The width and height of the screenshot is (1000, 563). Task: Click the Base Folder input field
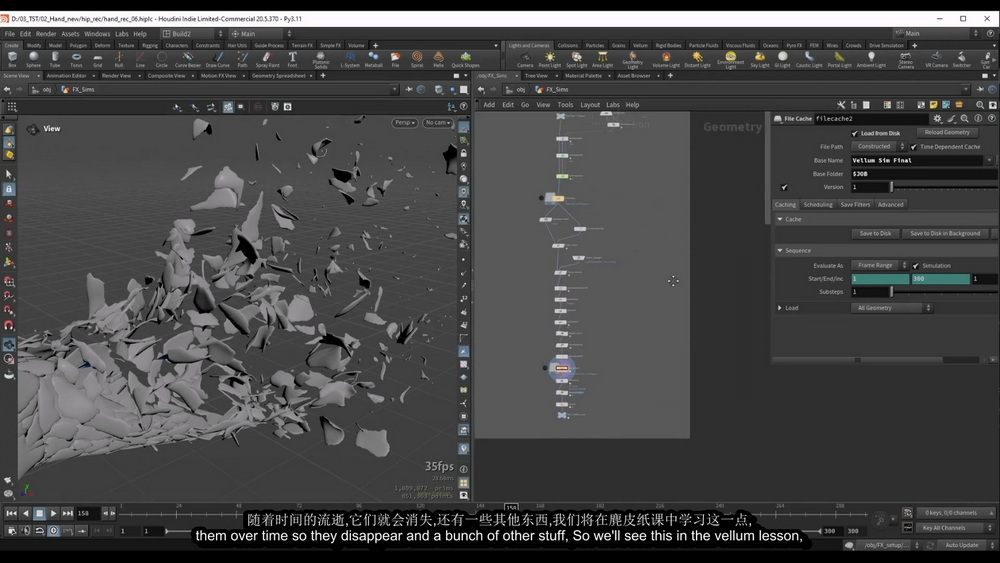click(x=923, y=174)
